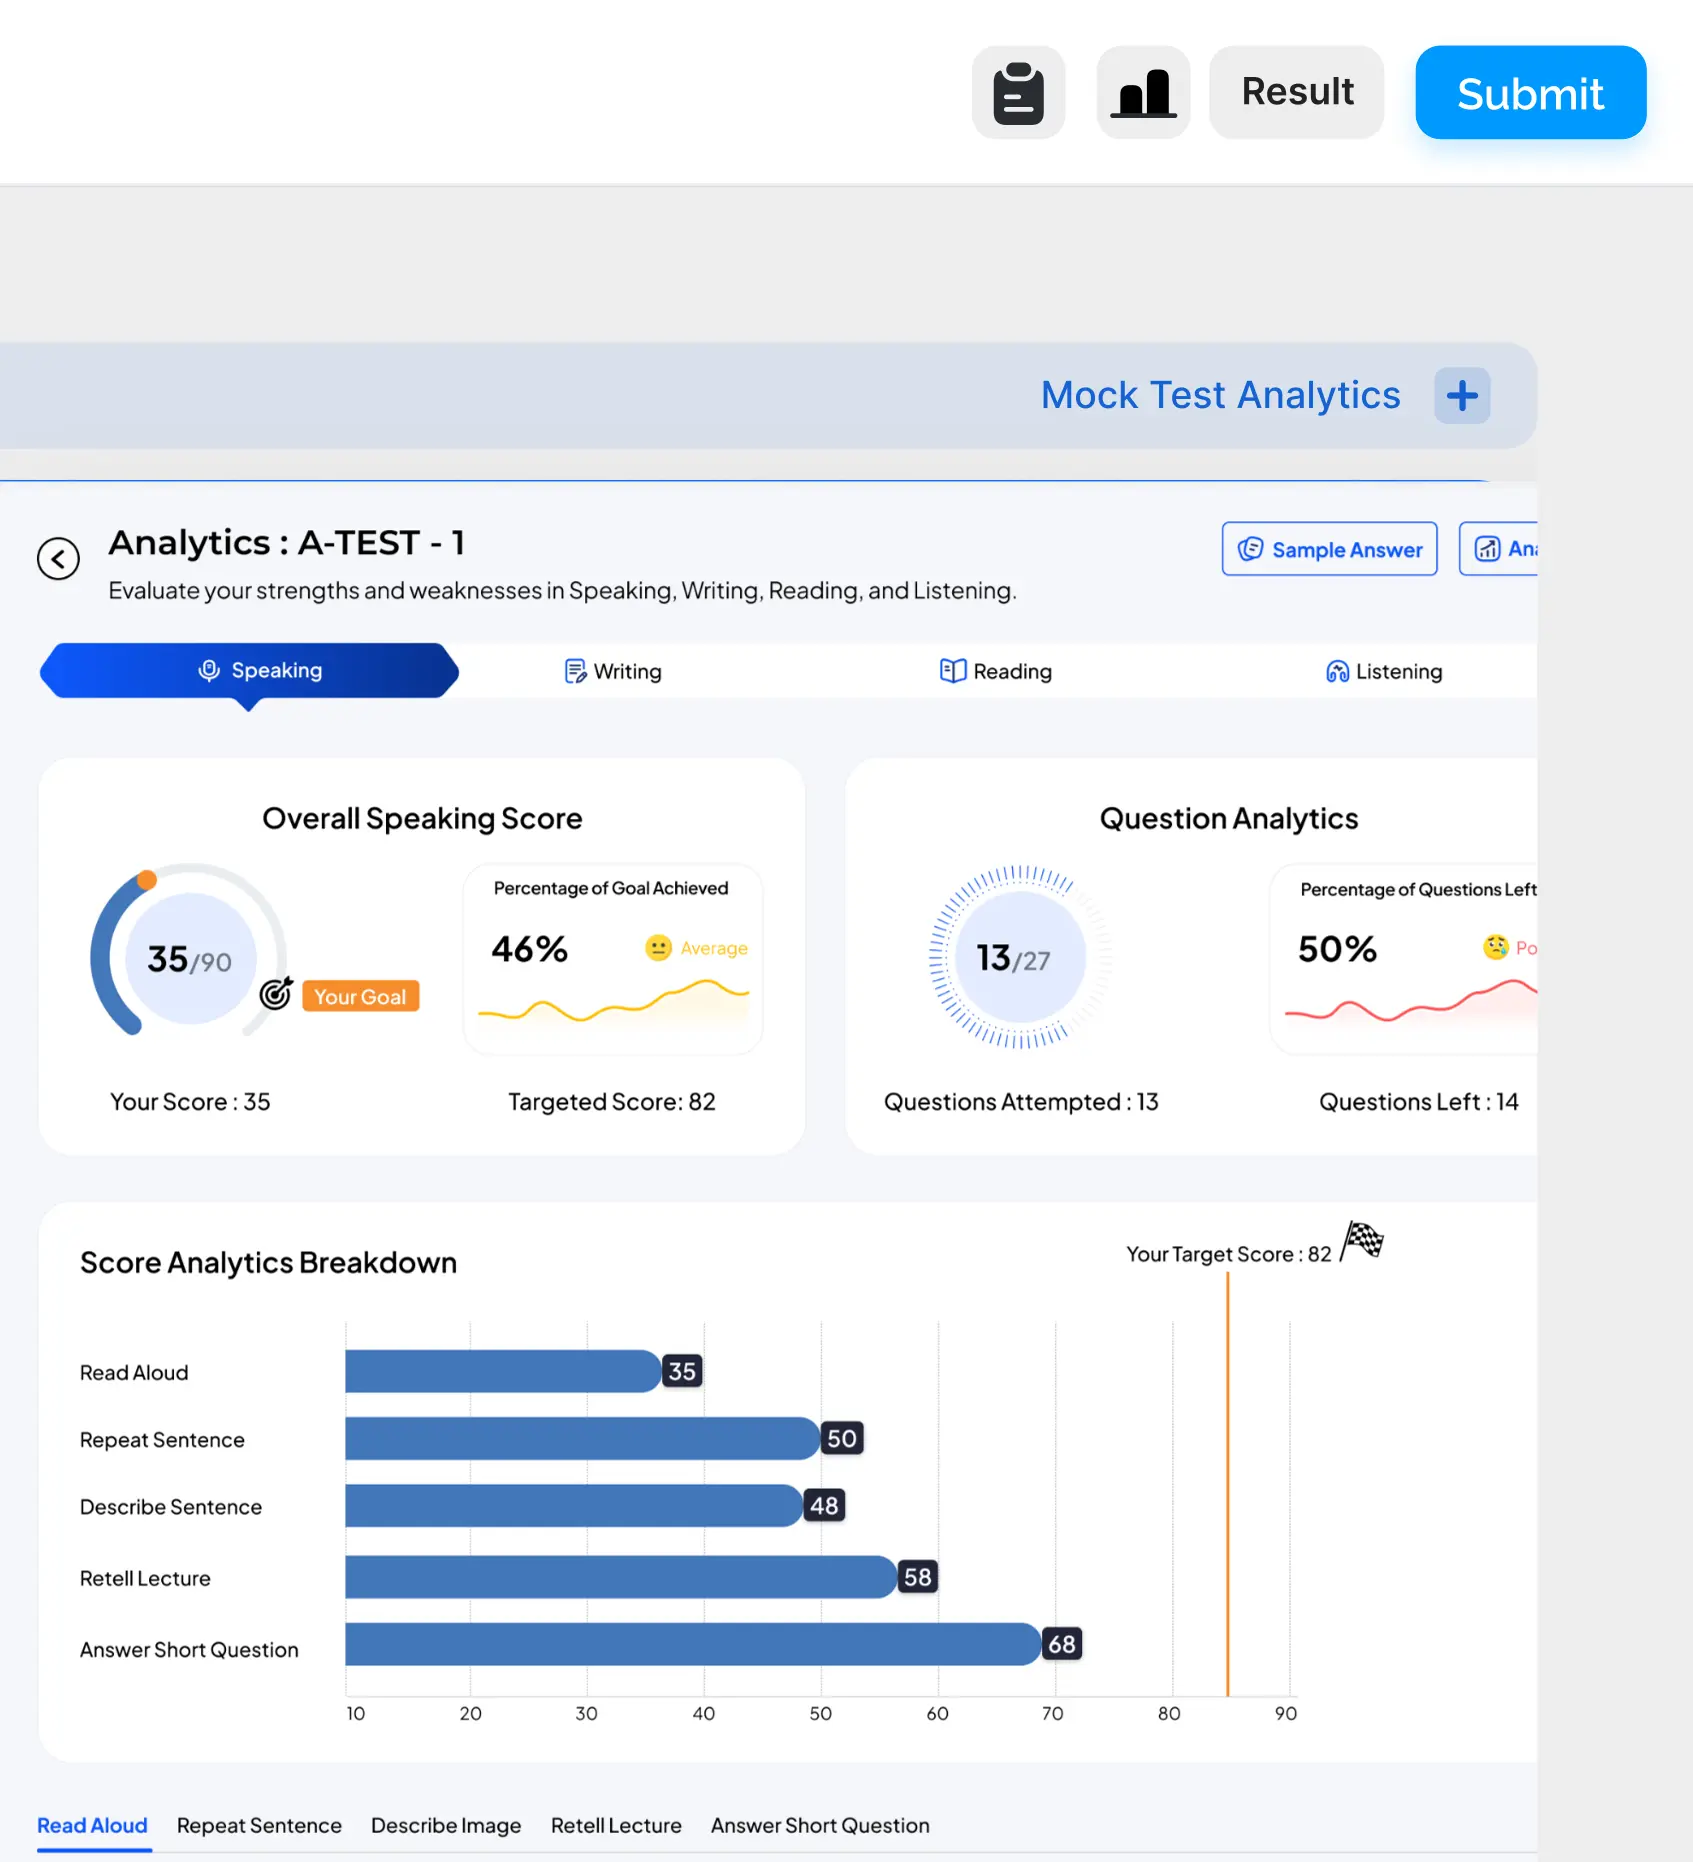This screenshot has height=1862, width=1693.
Task: Click the Answer Short Question bar in chart
Action: (x=692, y=1644)
